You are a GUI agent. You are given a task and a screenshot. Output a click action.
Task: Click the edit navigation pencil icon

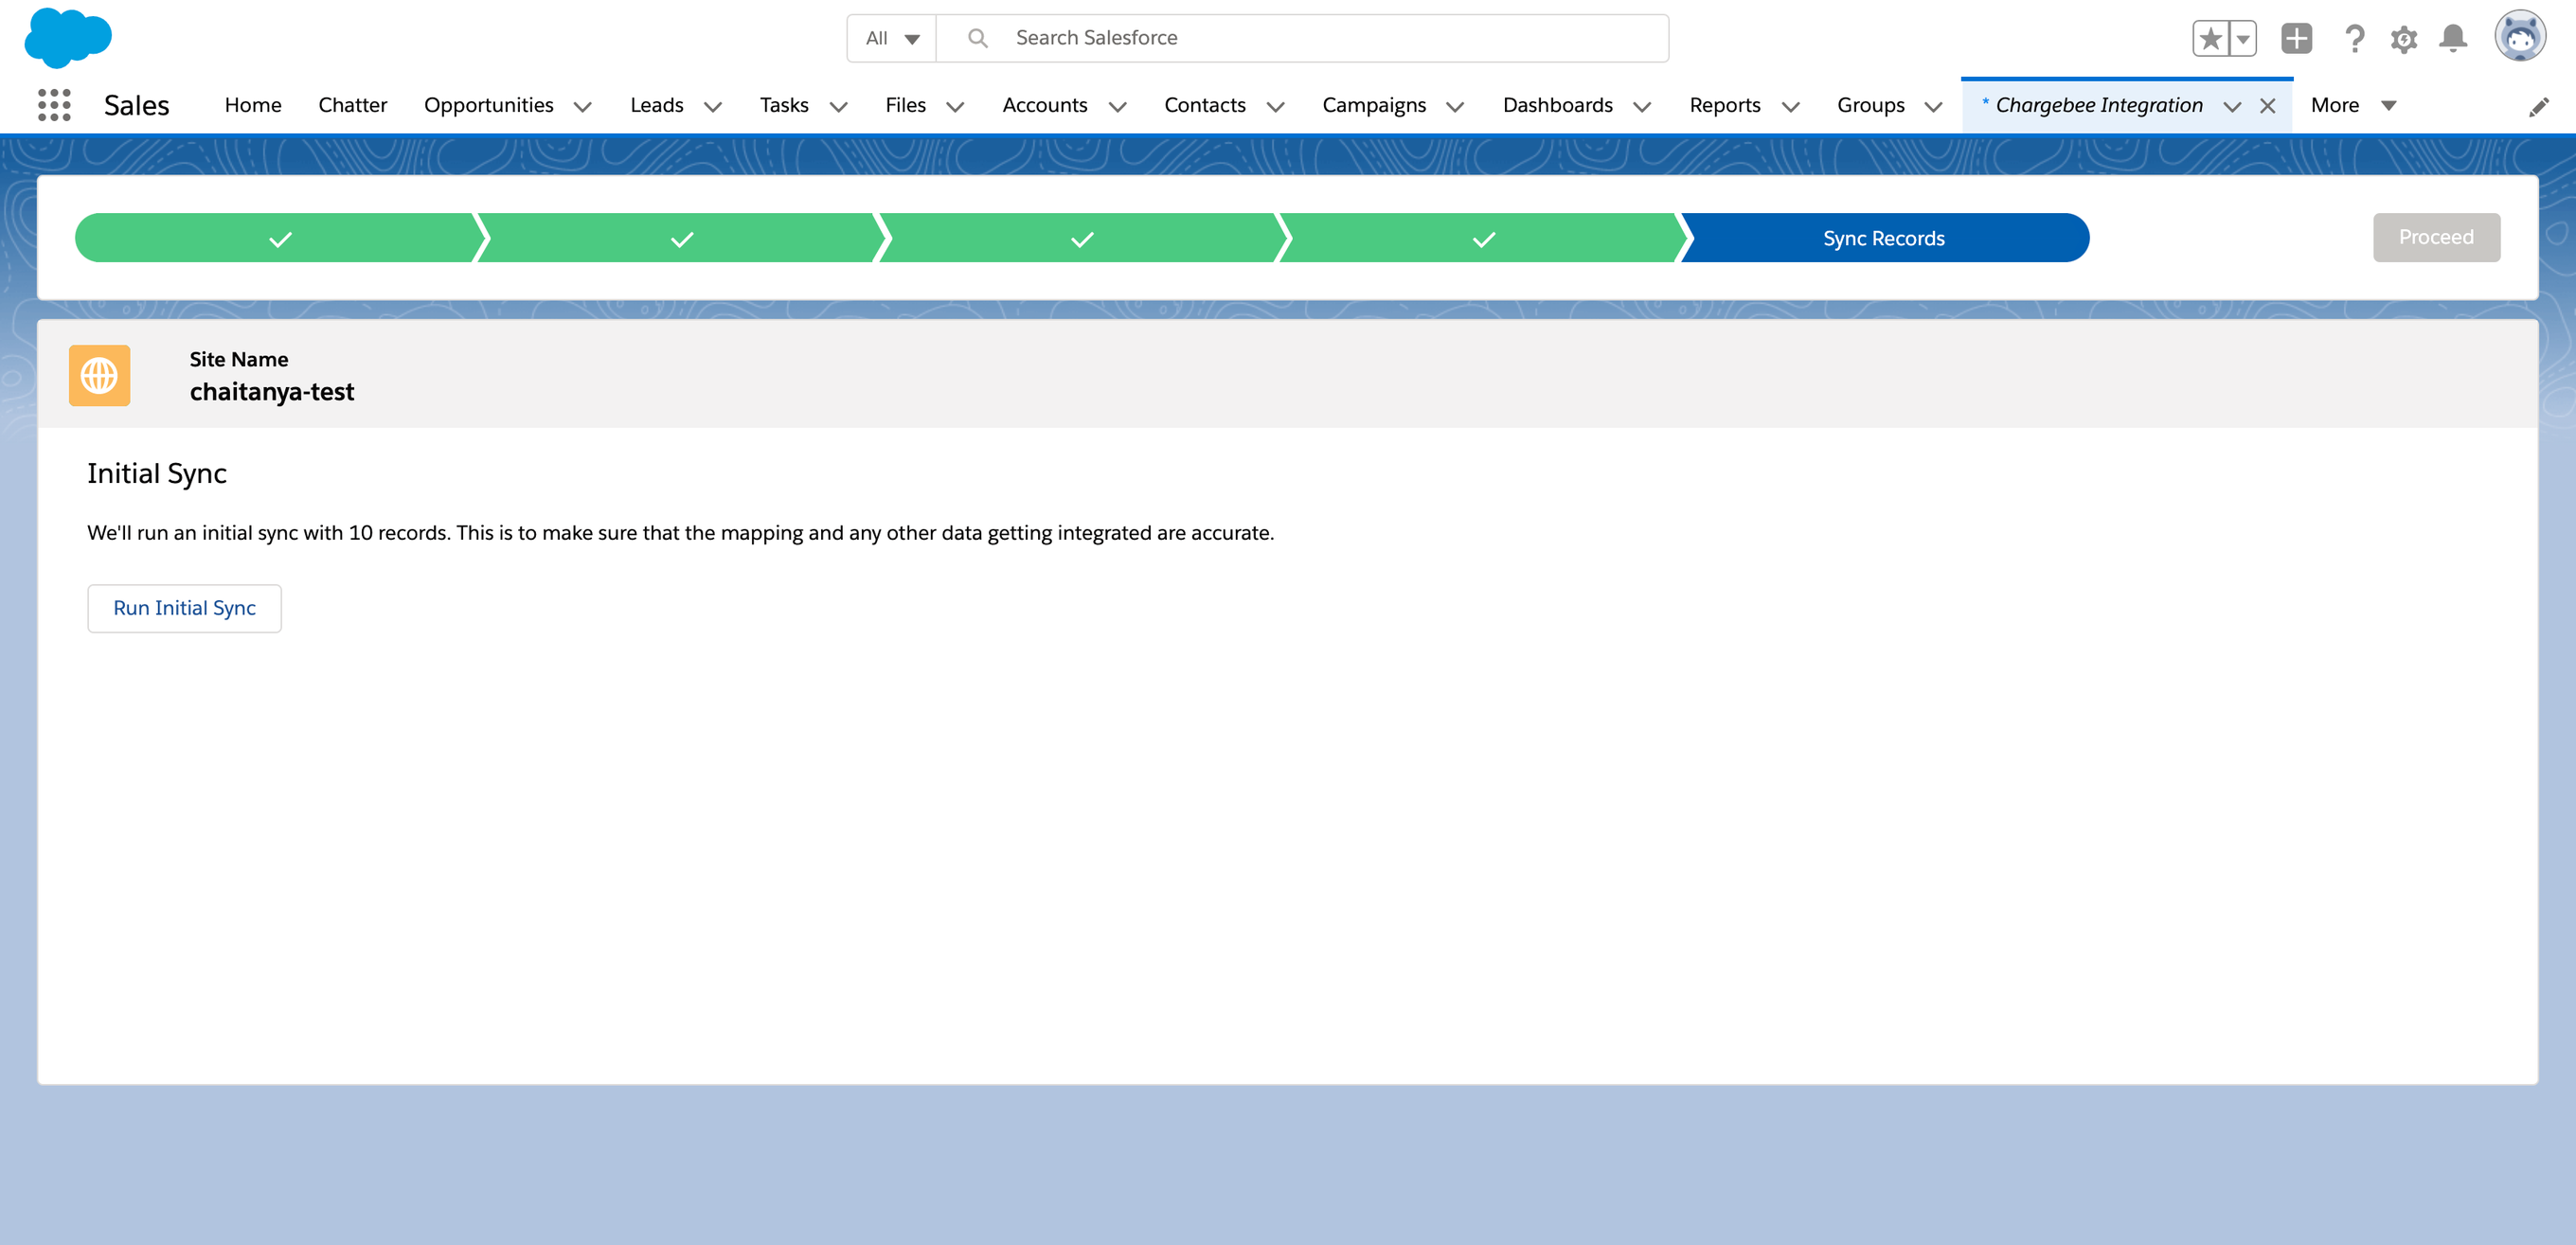pyautogui.click(x=2538, y=107)
